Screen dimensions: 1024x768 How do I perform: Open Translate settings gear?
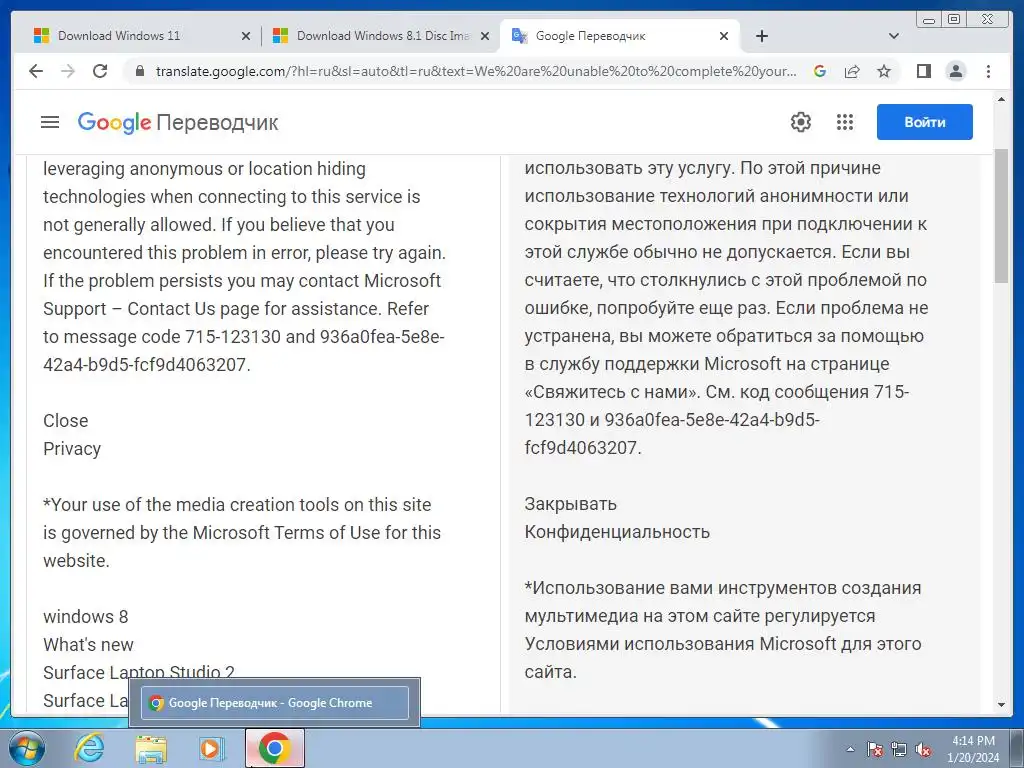pos(801,122)
